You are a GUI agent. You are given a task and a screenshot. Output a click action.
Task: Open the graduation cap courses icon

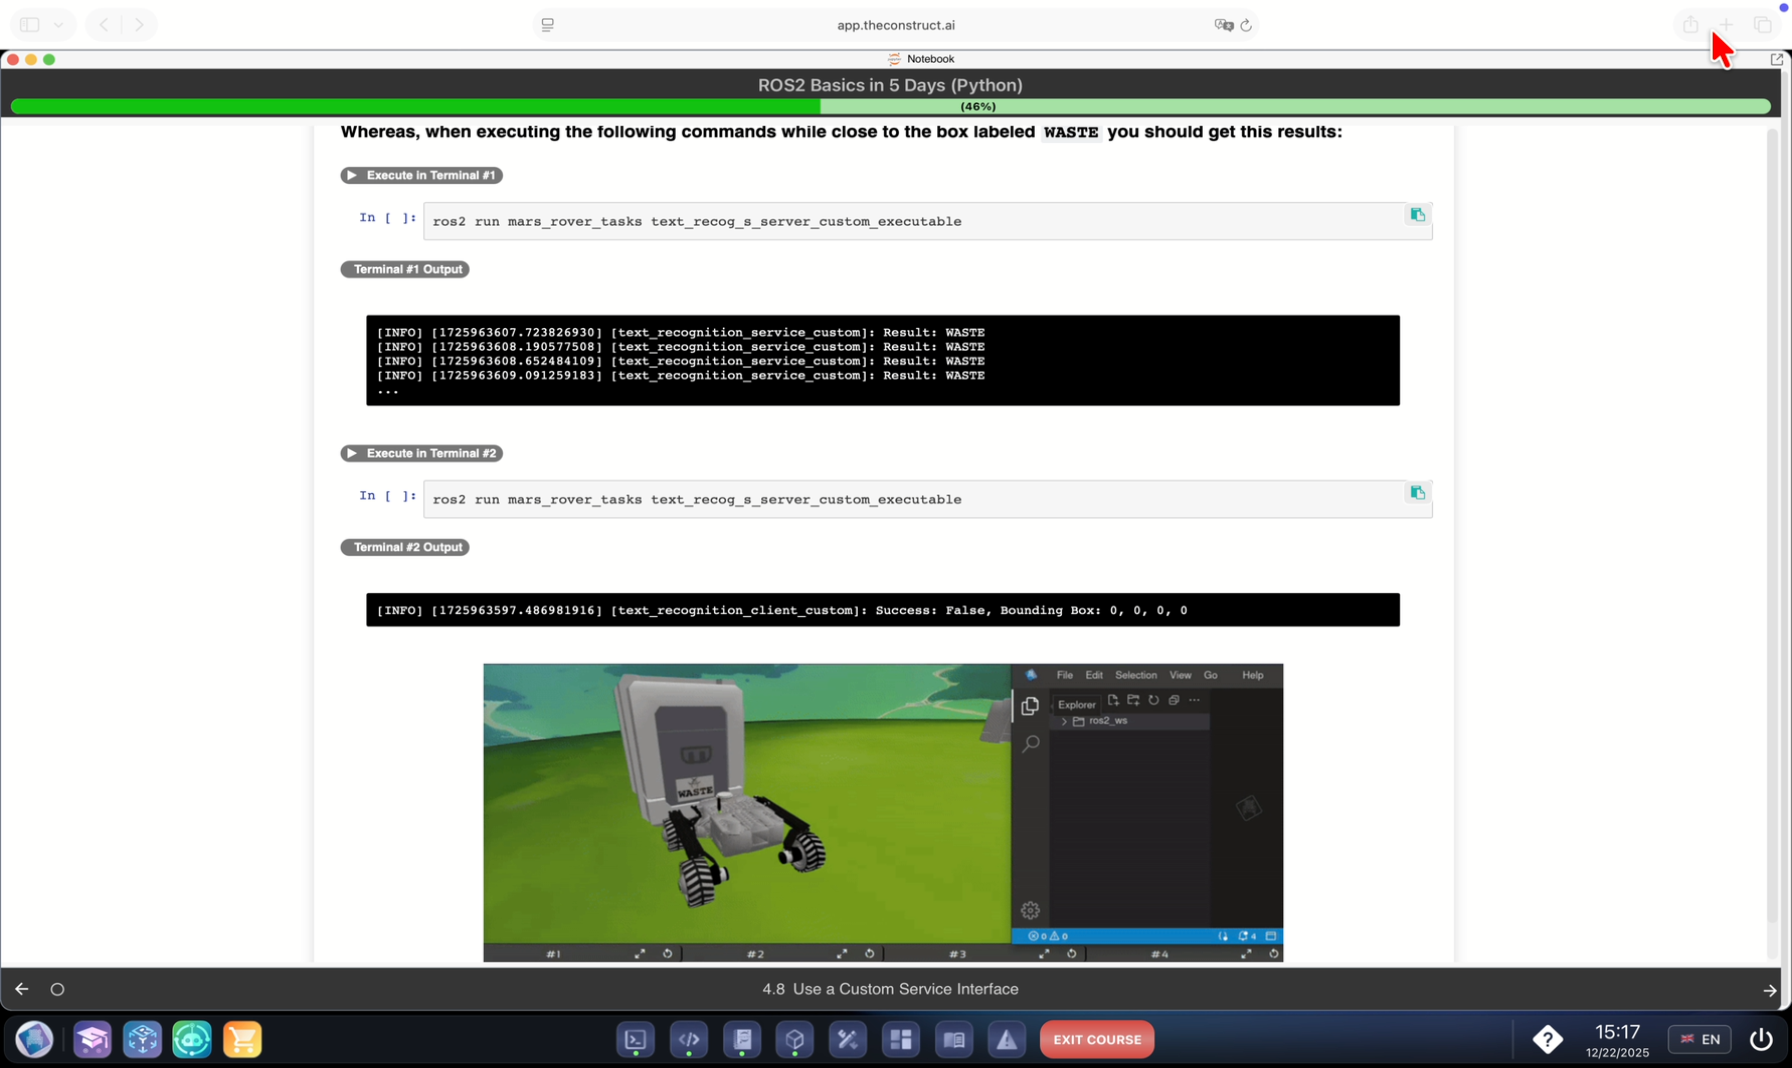tap(92, 1040)
